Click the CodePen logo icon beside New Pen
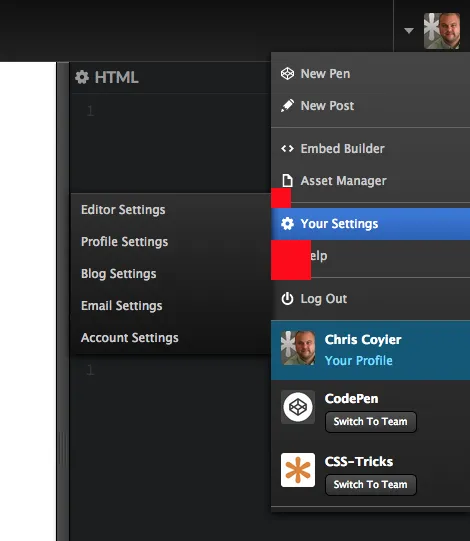 coord(287,73)
